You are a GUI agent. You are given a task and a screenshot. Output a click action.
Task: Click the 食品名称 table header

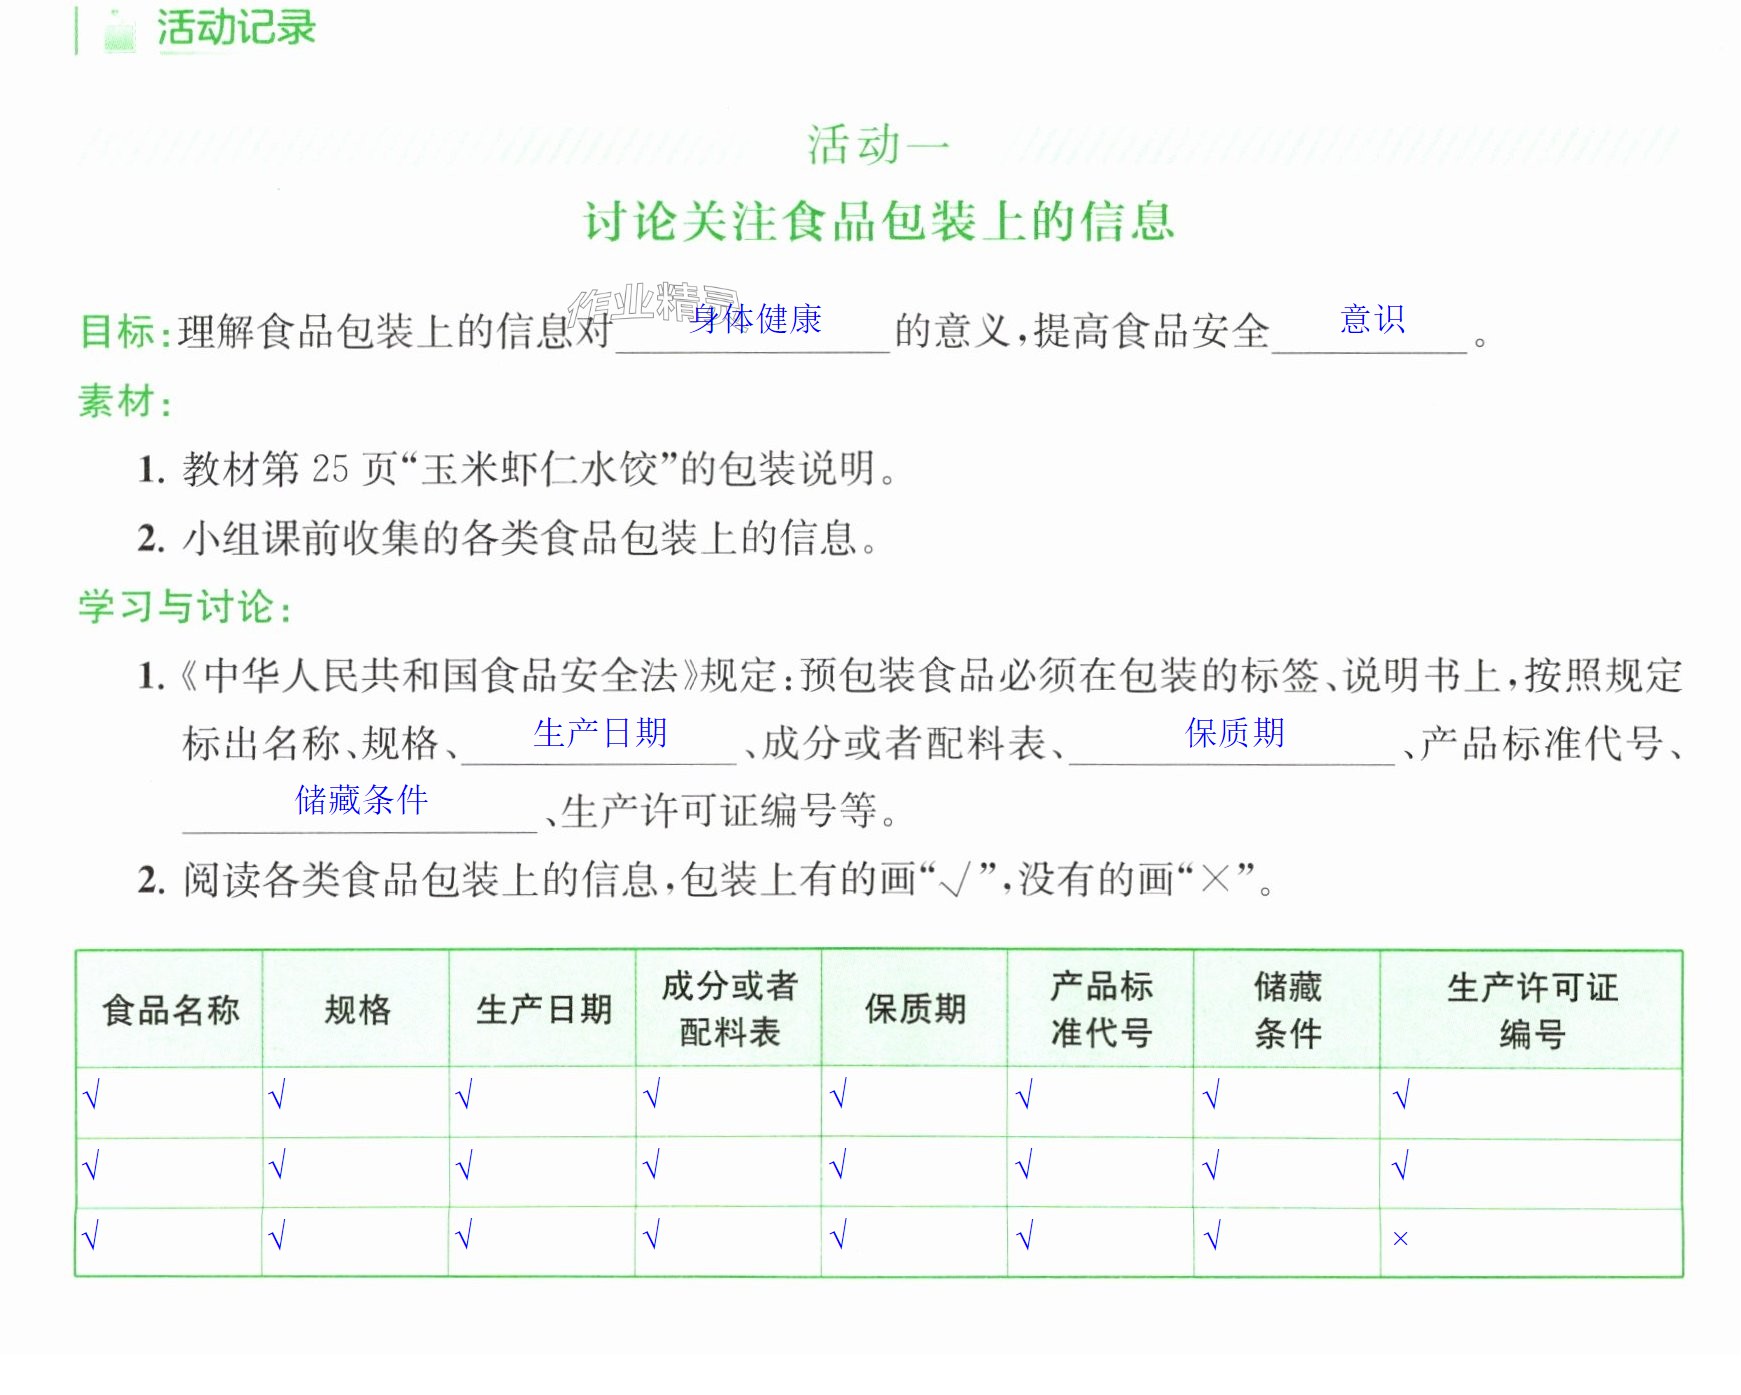(x=171, y=1010)
